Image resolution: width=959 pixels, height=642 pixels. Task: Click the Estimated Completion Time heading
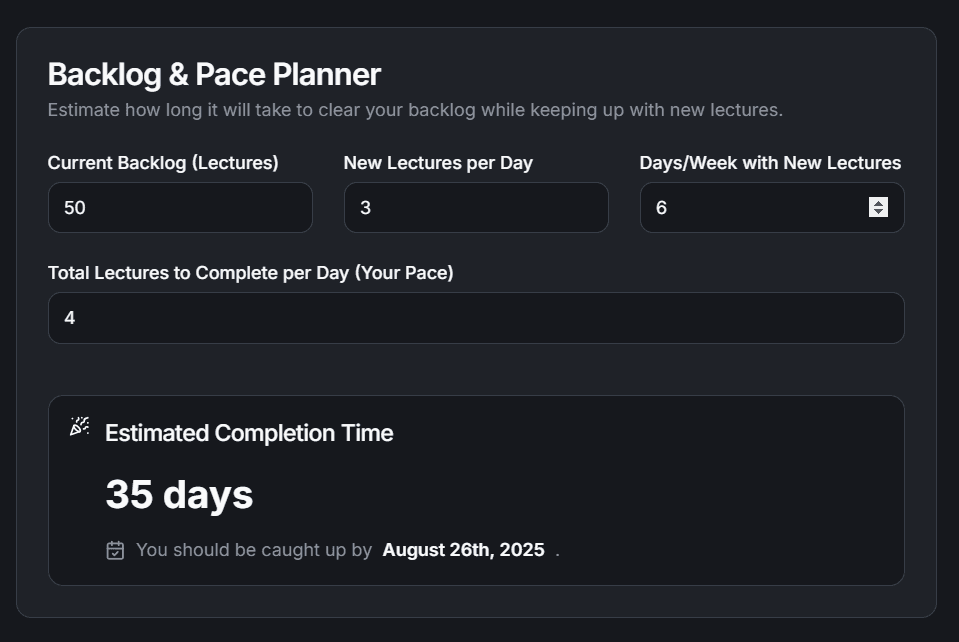[x=249, y=432]
